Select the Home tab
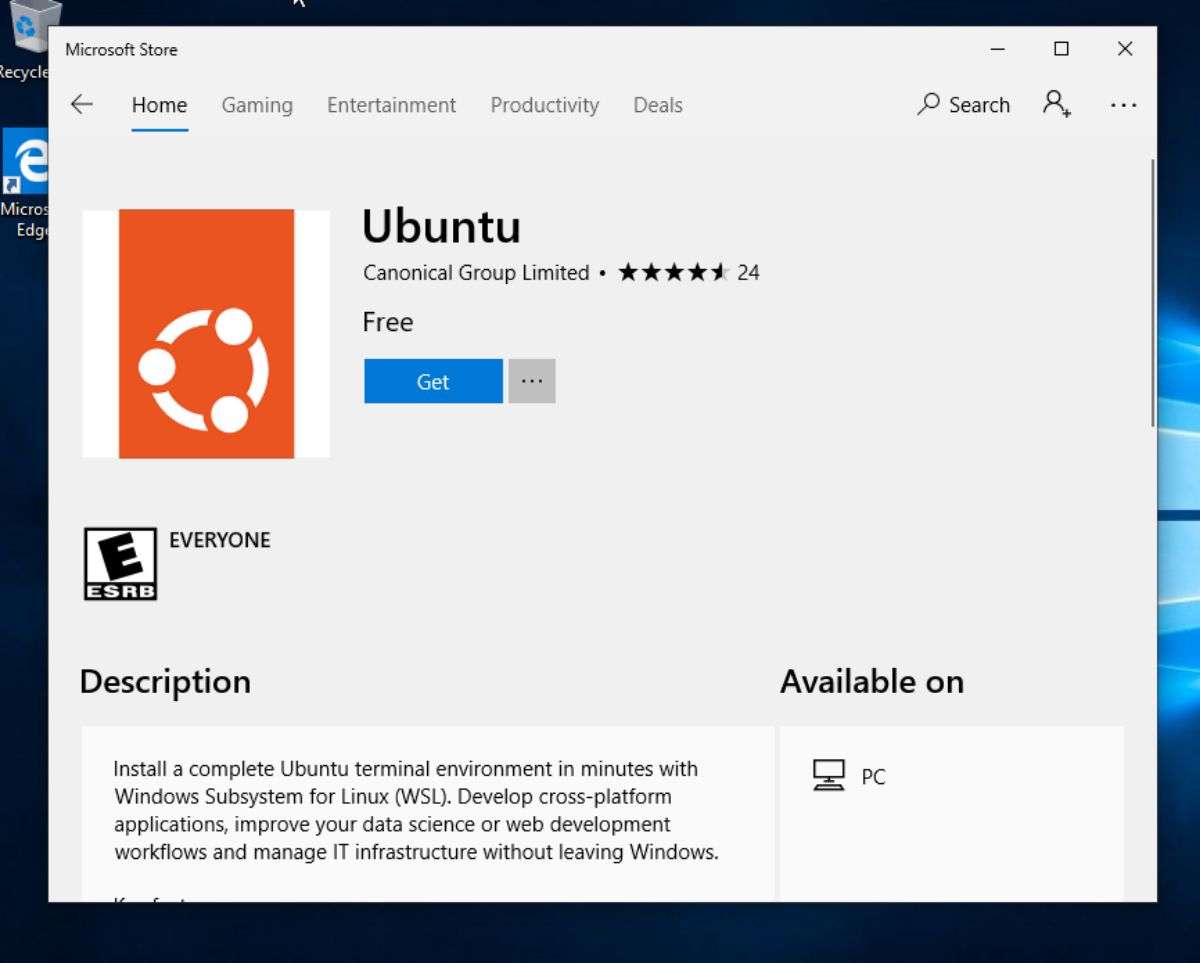This screenshot has width=1200, height=963. click(x=159, y=105)
